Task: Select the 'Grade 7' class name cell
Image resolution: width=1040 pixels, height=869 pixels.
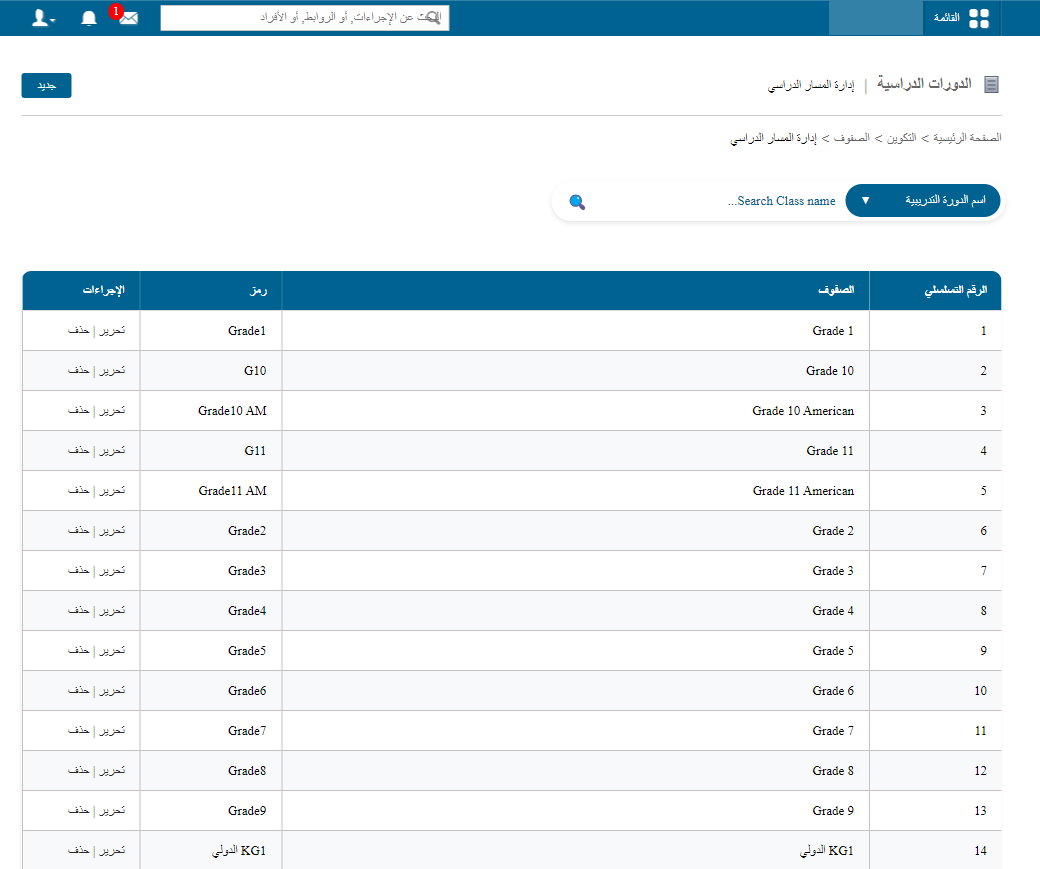Action: (x=576, y=730)
